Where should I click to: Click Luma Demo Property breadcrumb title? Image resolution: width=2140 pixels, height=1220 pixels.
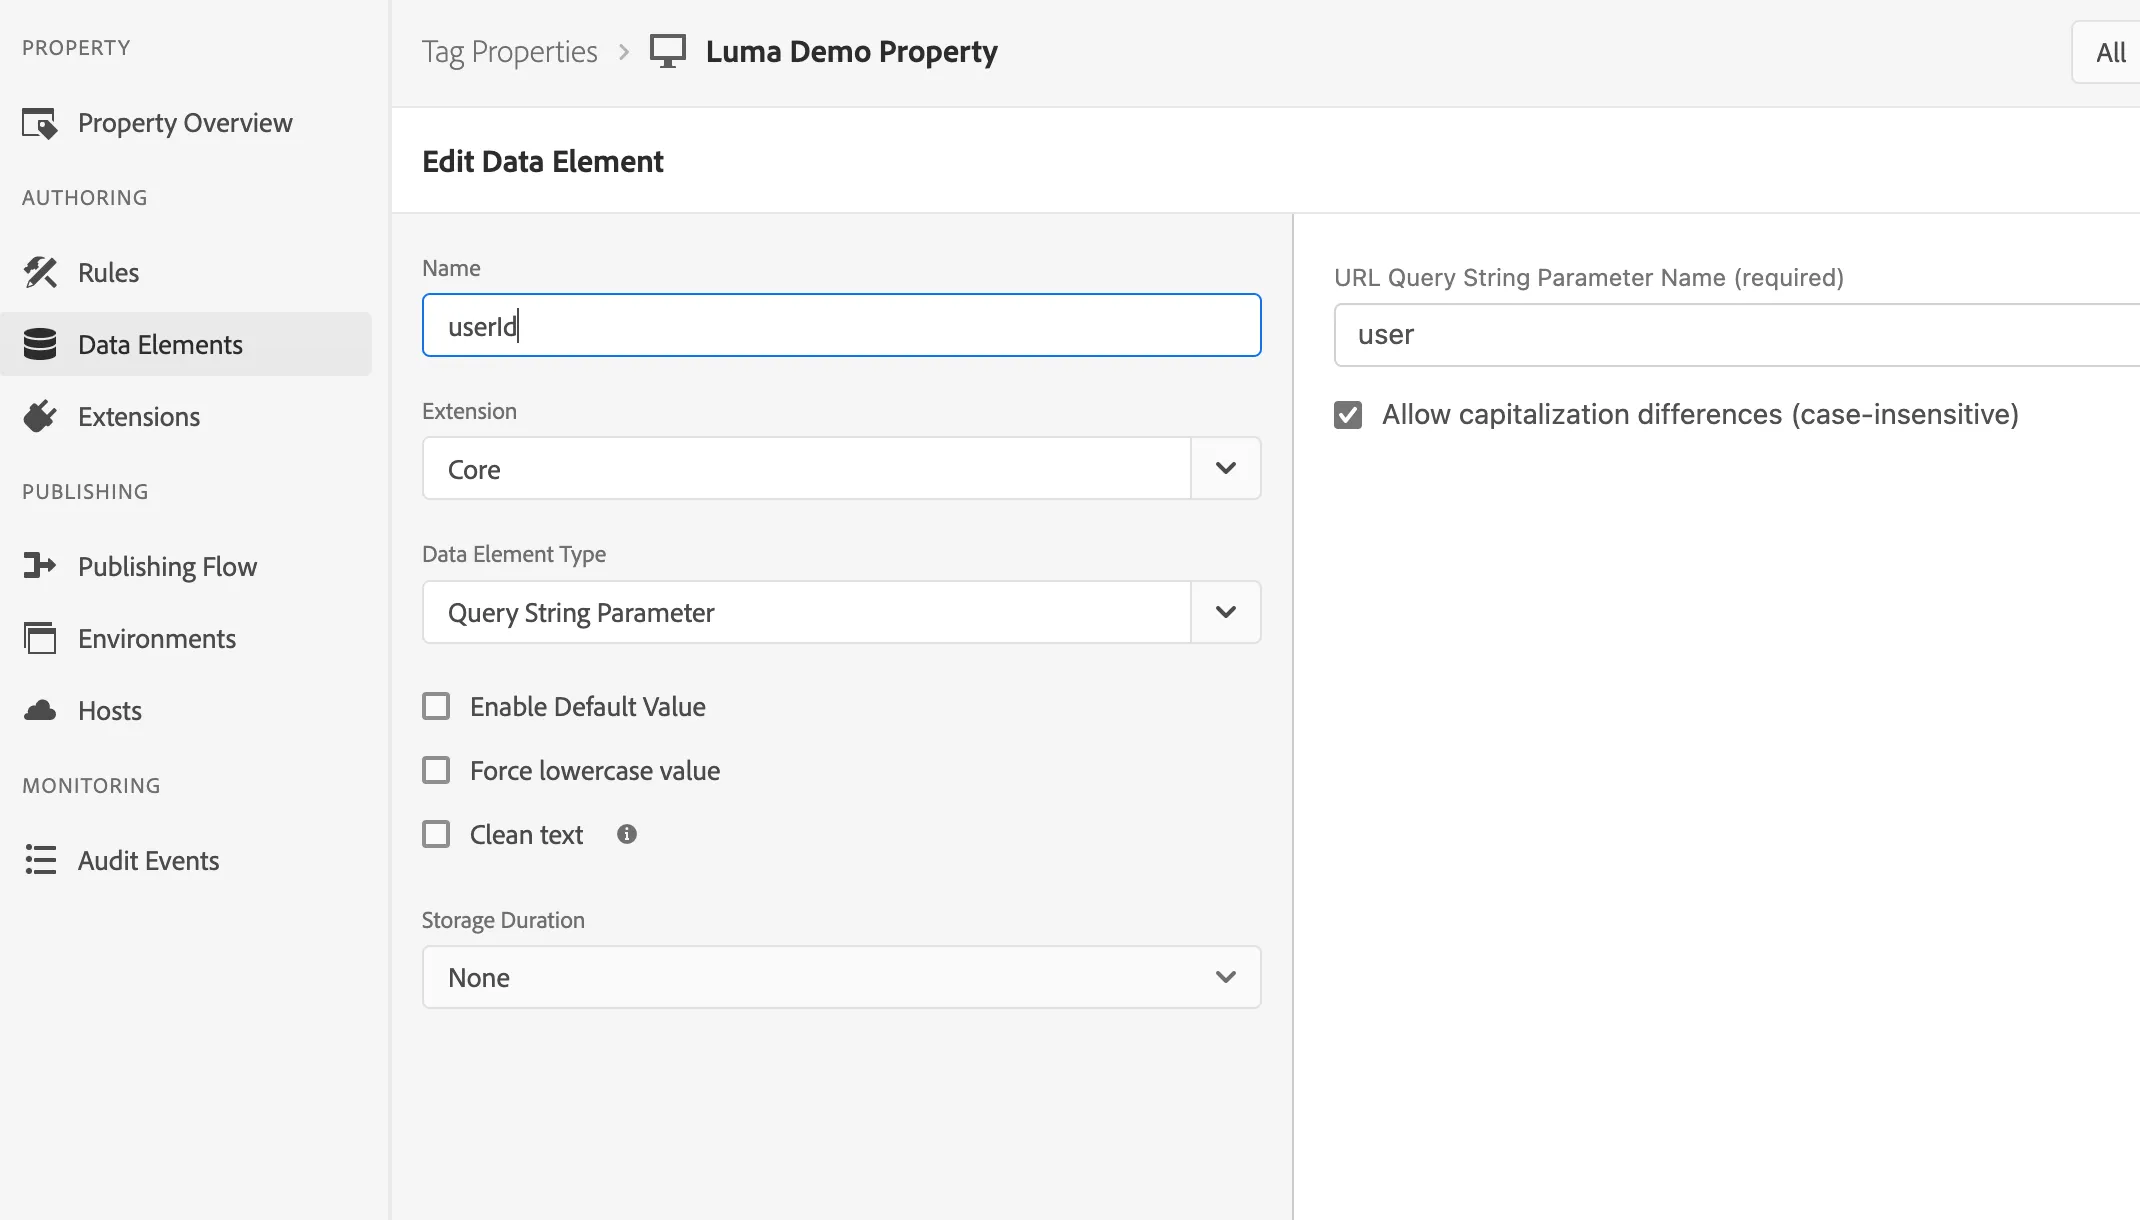852,51
